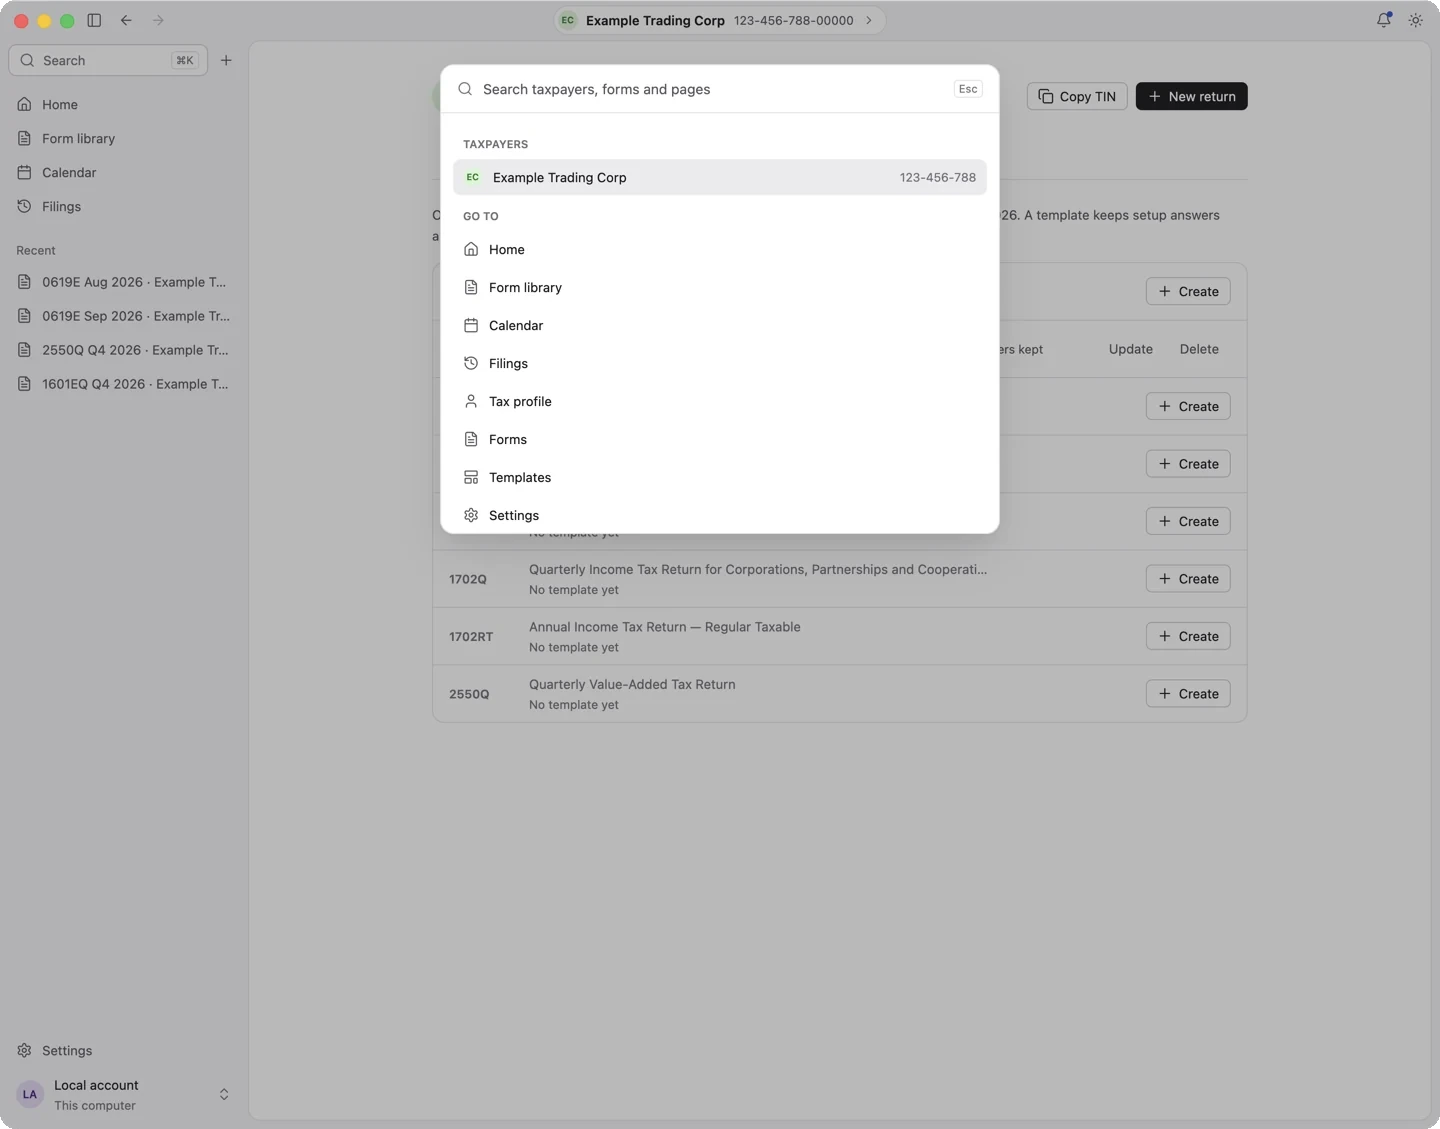Open the Example Trading Corp taxpayer switcher

(x=720, y=20)
